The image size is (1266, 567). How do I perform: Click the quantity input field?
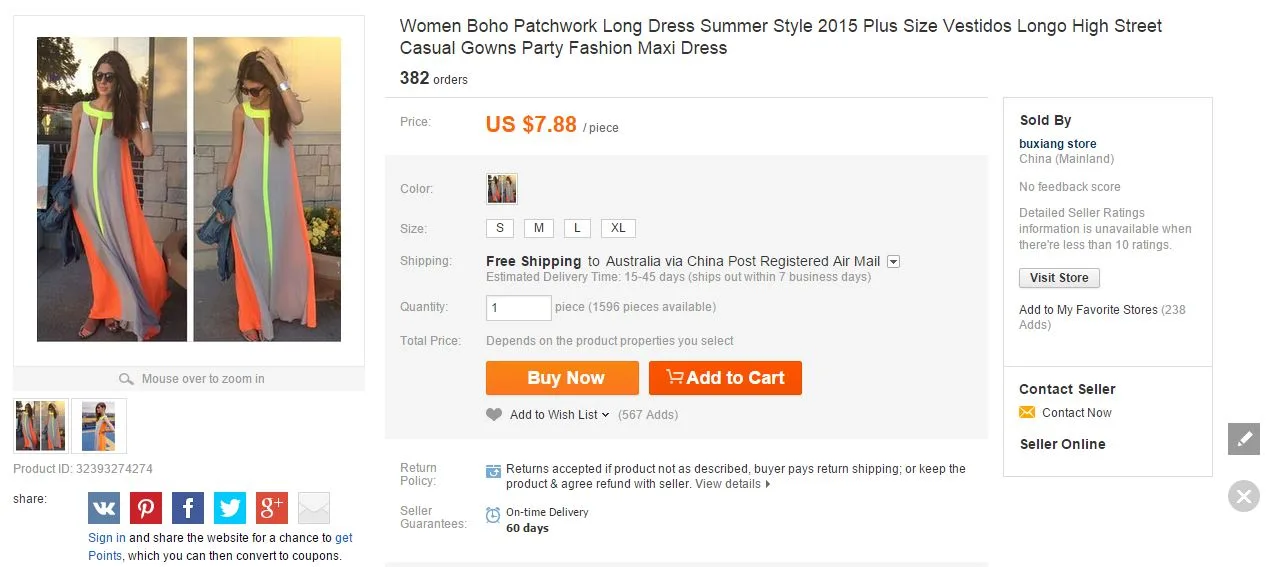point(518,308)
